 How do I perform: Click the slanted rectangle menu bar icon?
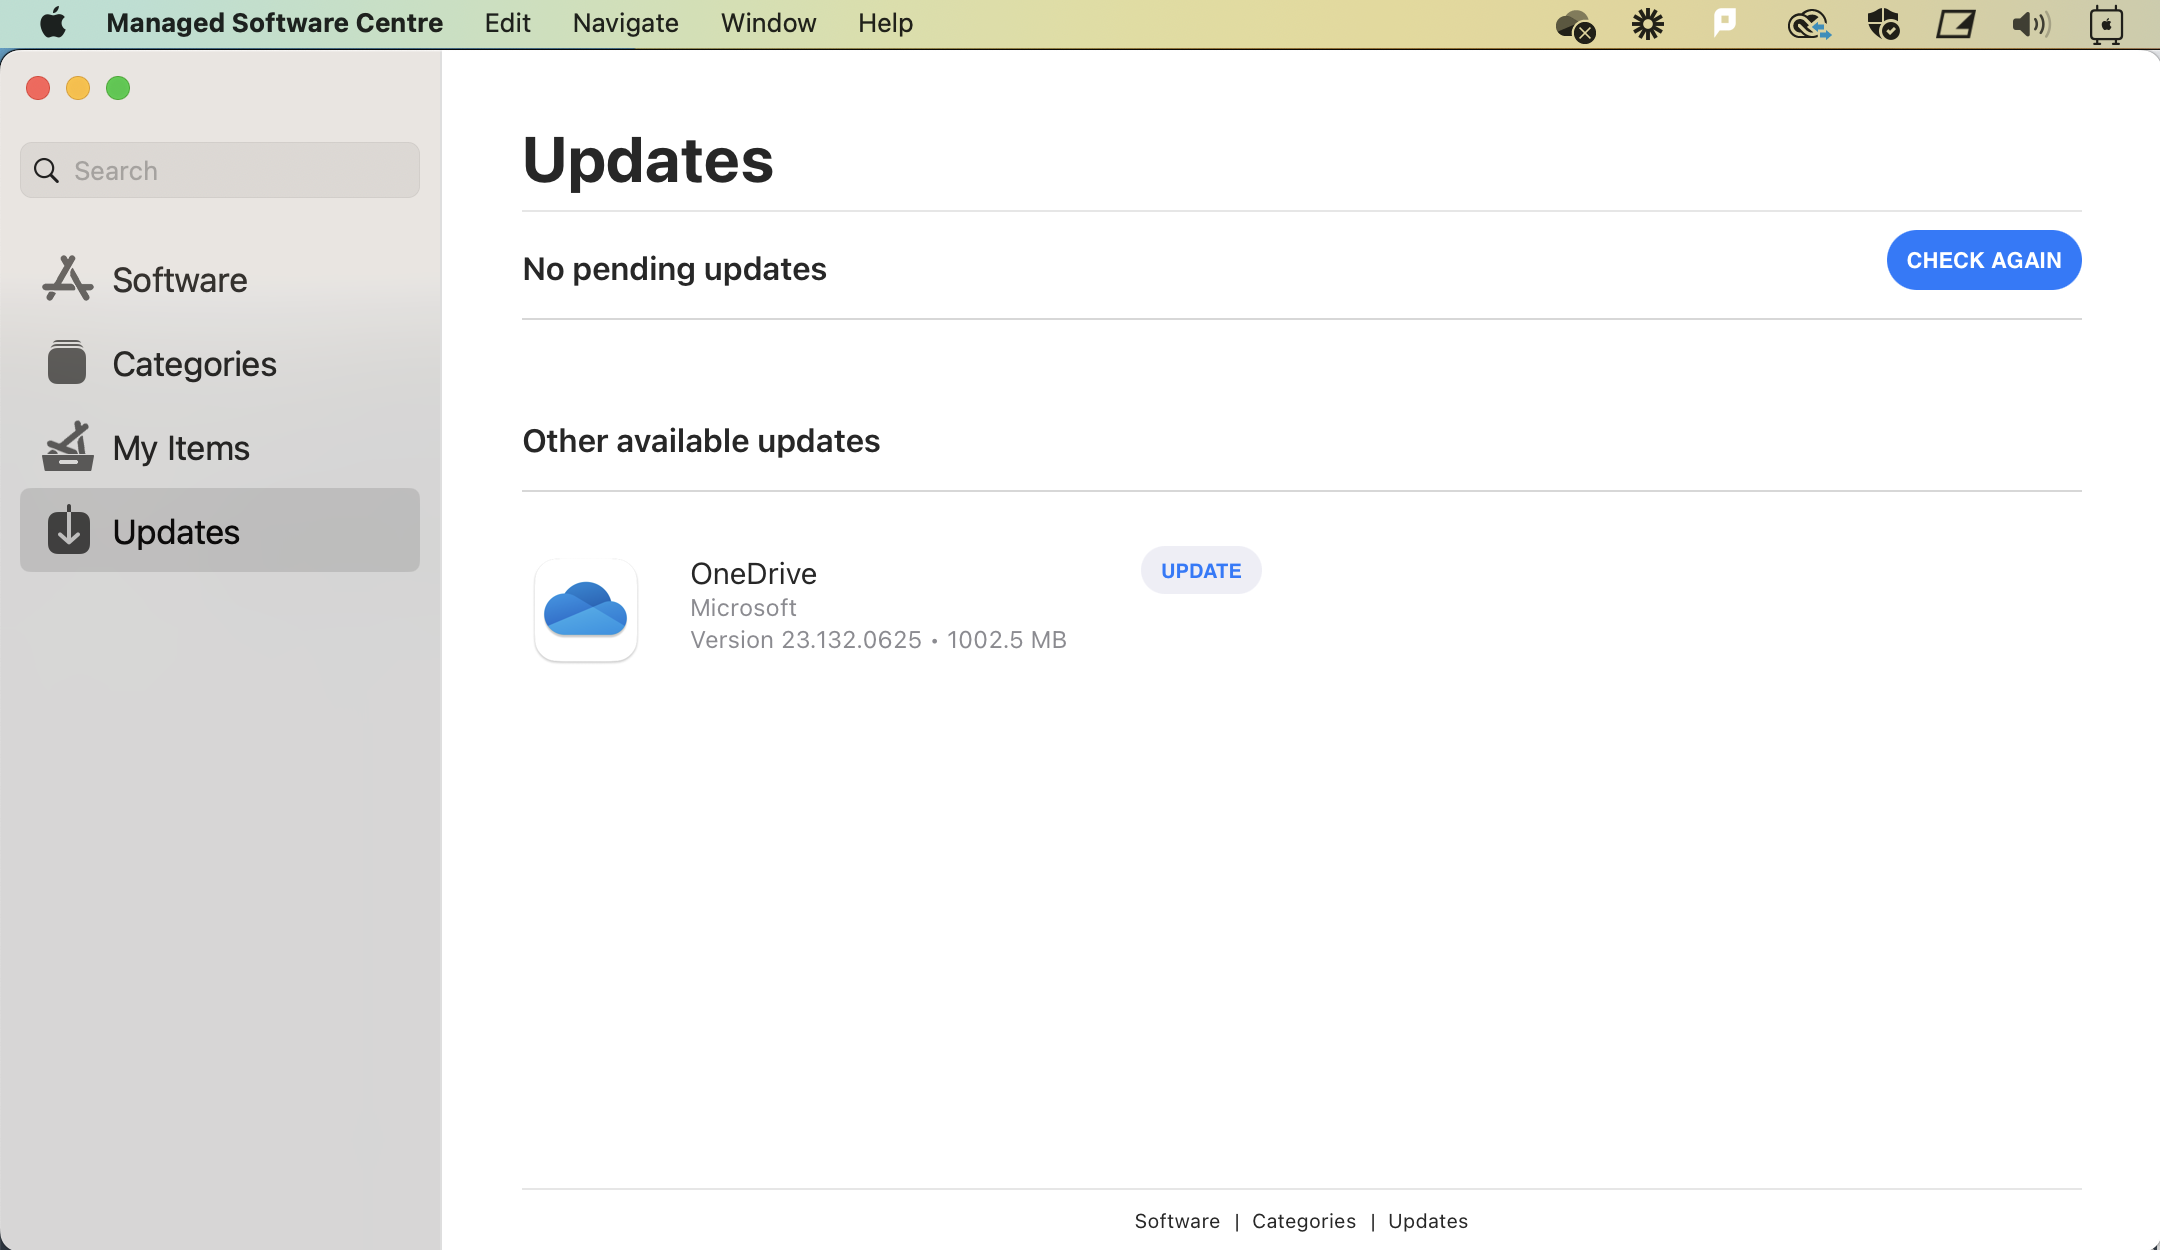pyautogui.click(x=1955, y=24)
